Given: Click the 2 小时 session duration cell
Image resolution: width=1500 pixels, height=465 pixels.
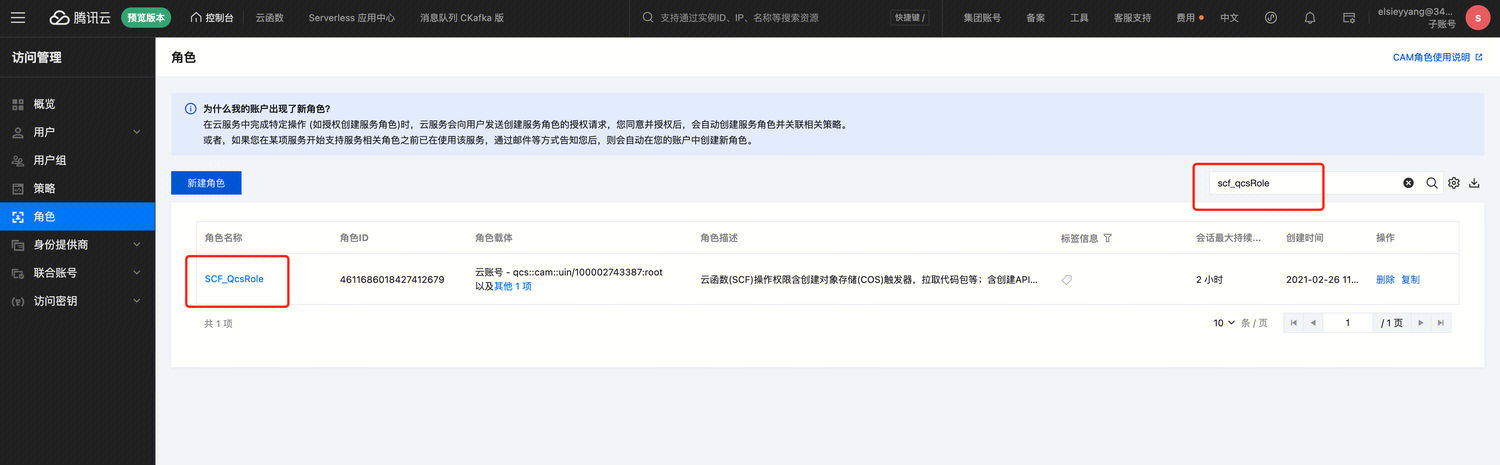Looking at the screenshot, I should click(x=1209, y=280).
